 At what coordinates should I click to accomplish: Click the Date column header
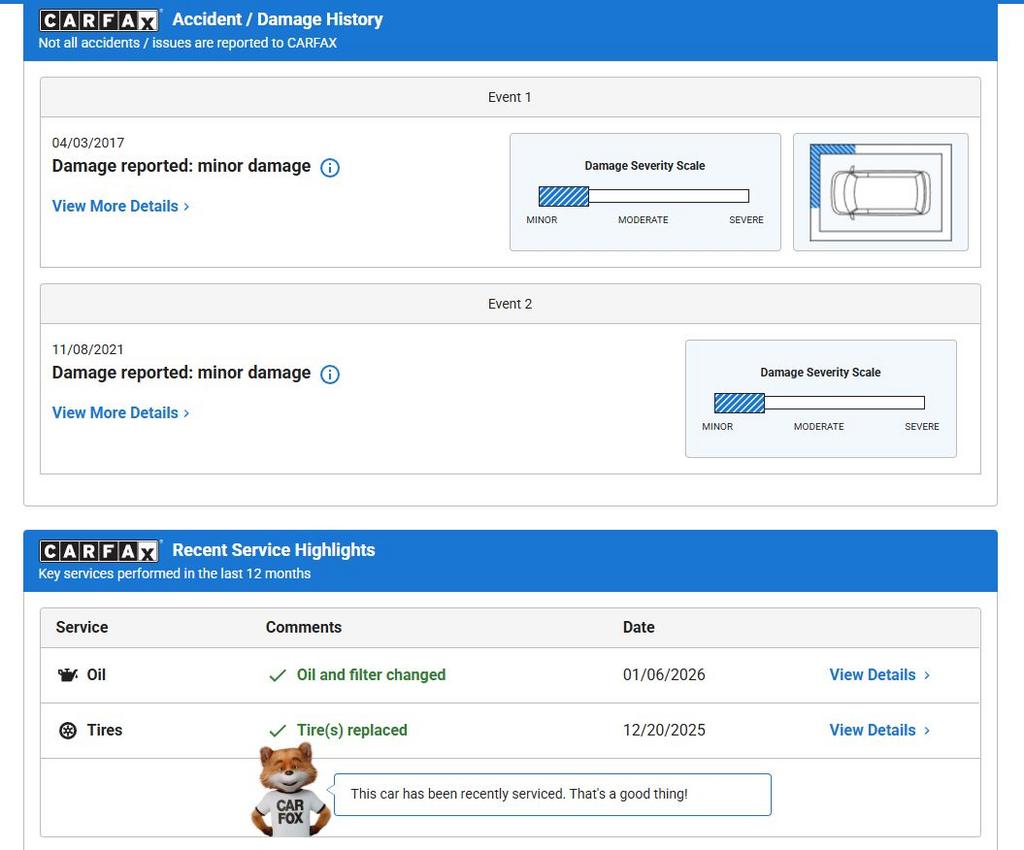pyautogui.click(x=639, y=627)
